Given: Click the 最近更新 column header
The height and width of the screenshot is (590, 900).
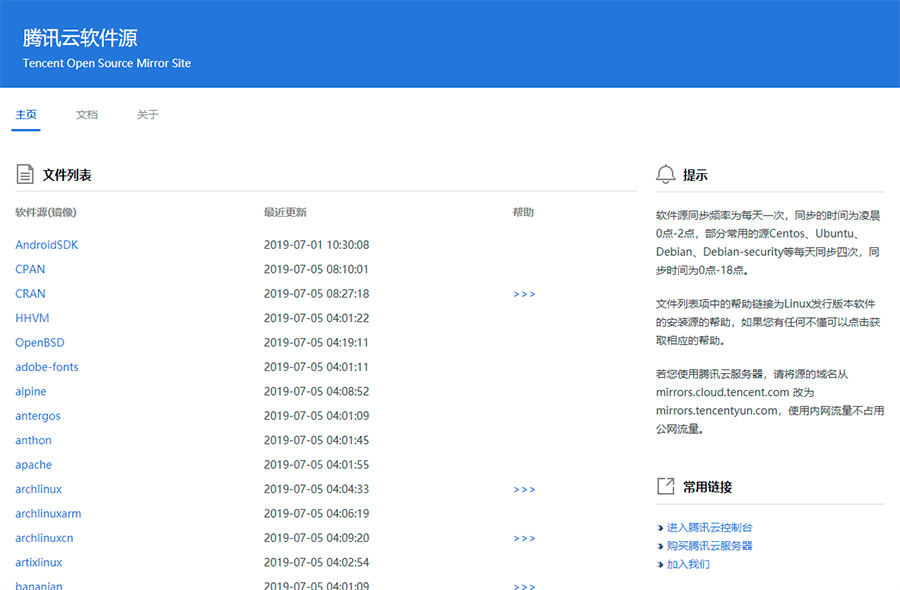Looking at the screenshot, I should [285, 212].
